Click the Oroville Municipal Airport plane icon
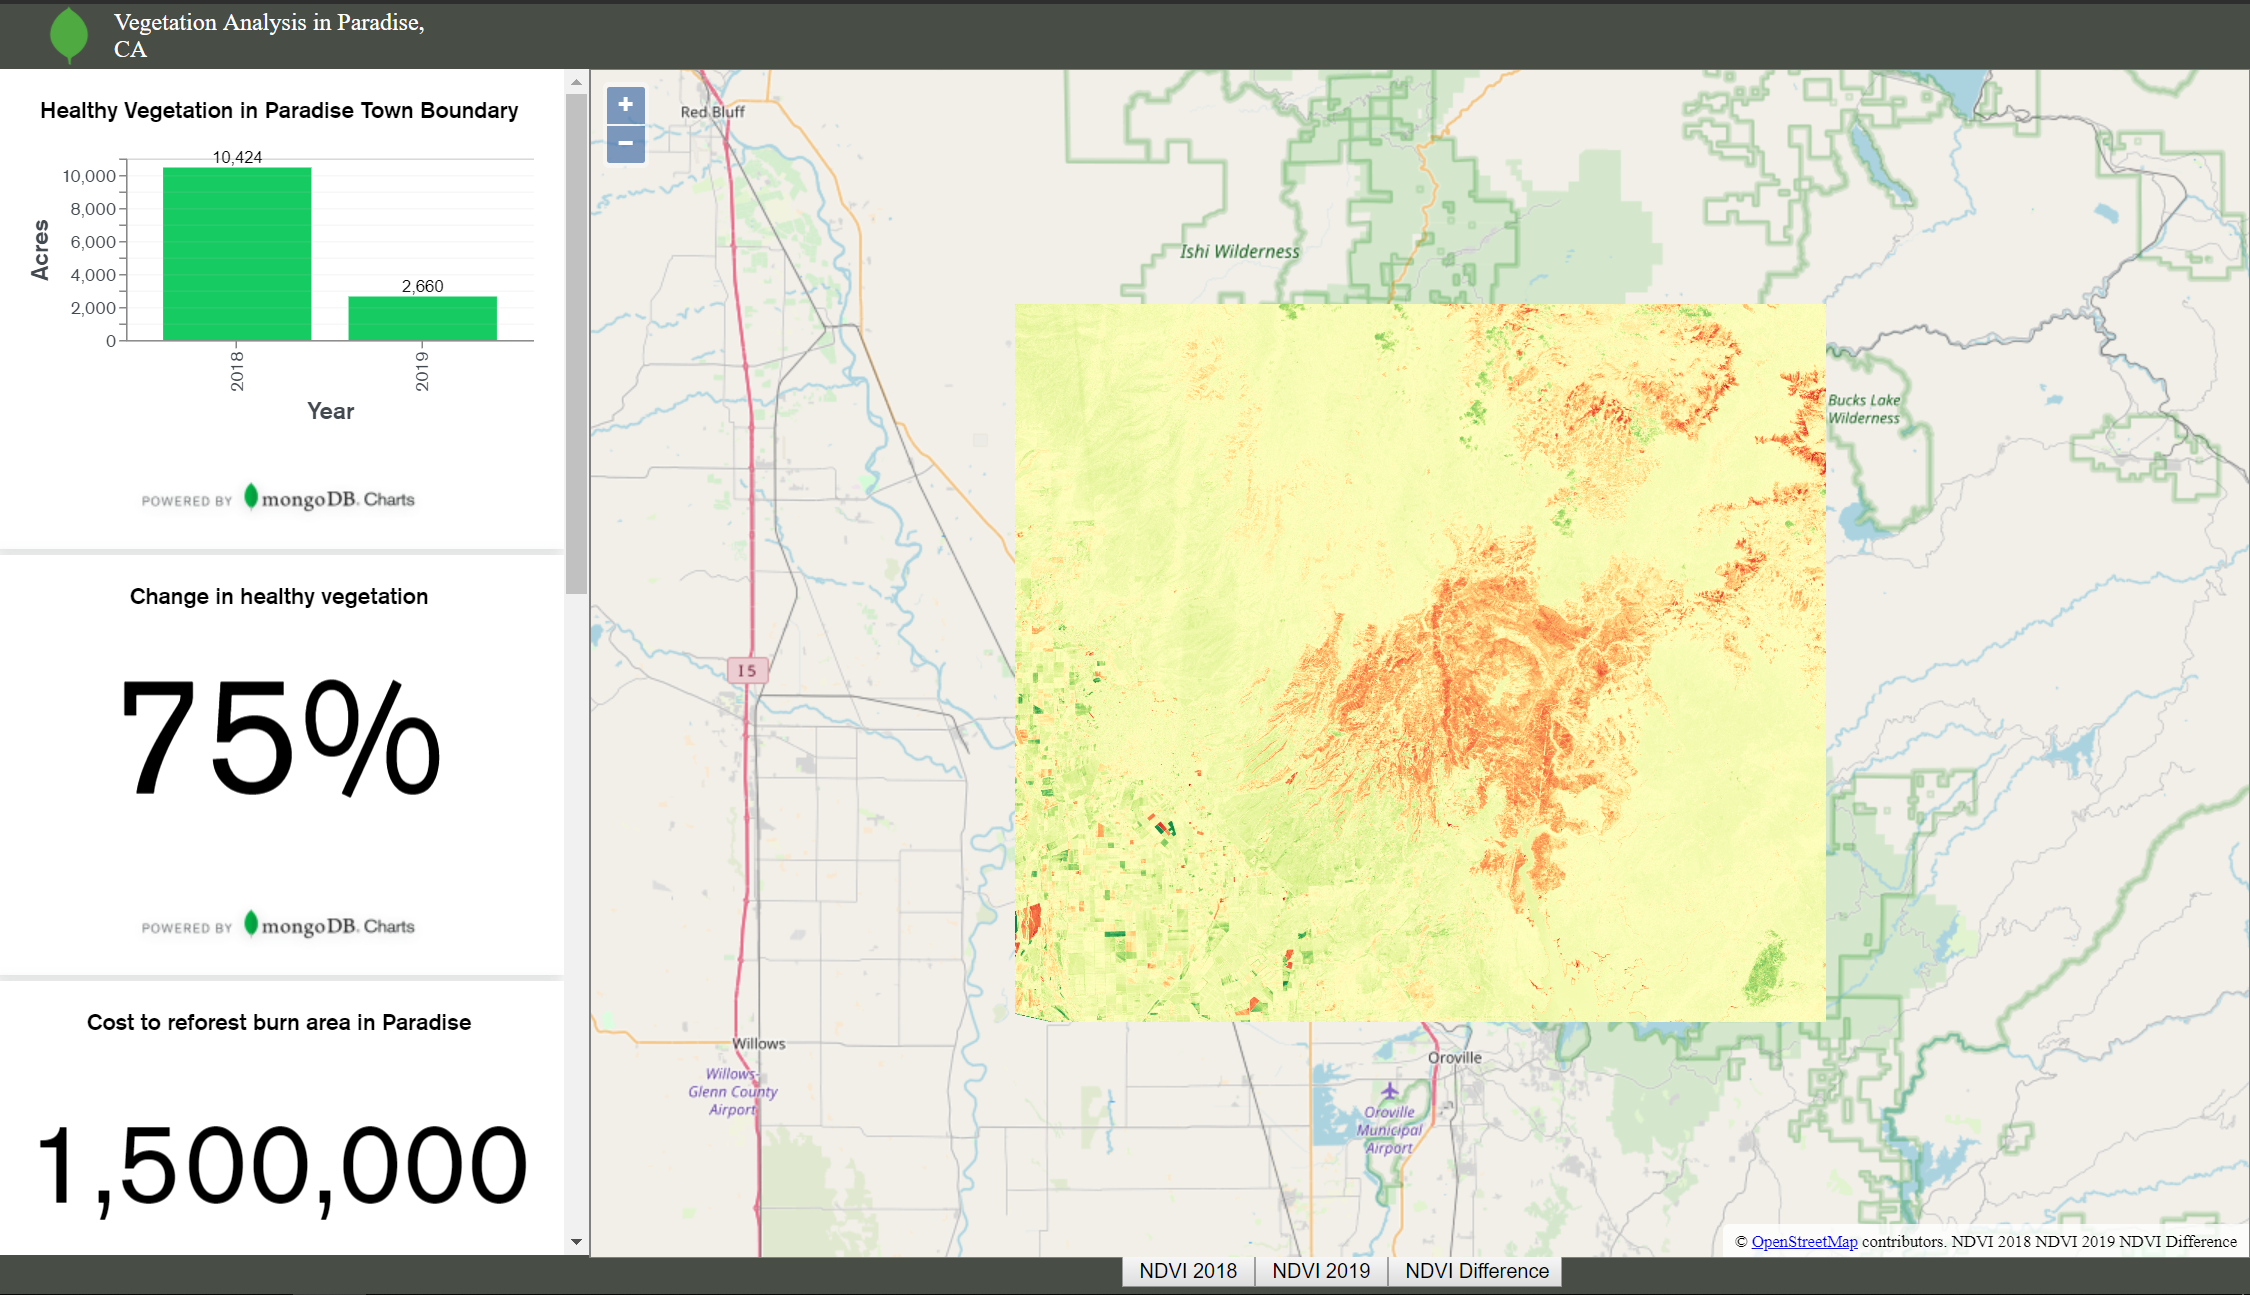Image resolution: width=2250 pixels, height=1295 pixels. coord(1389,1091)
